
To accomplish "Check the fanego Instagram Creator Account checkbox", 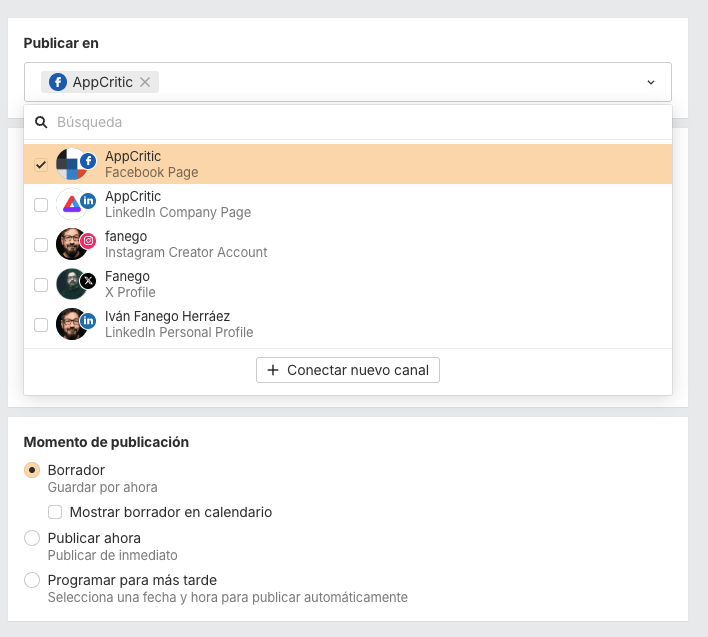I will [x=41, y=245].
